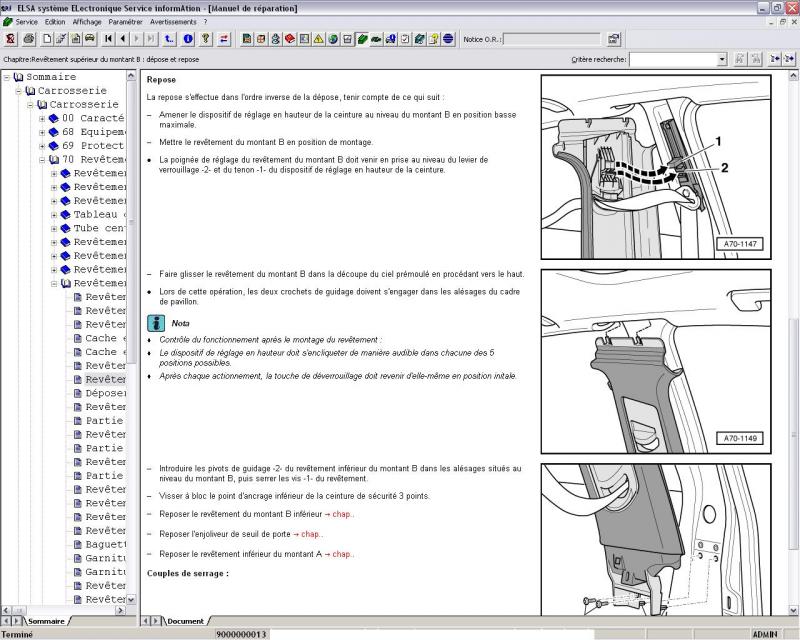Click the green figure toolbar icon
The image size is (800, 640).
[275, 39]
